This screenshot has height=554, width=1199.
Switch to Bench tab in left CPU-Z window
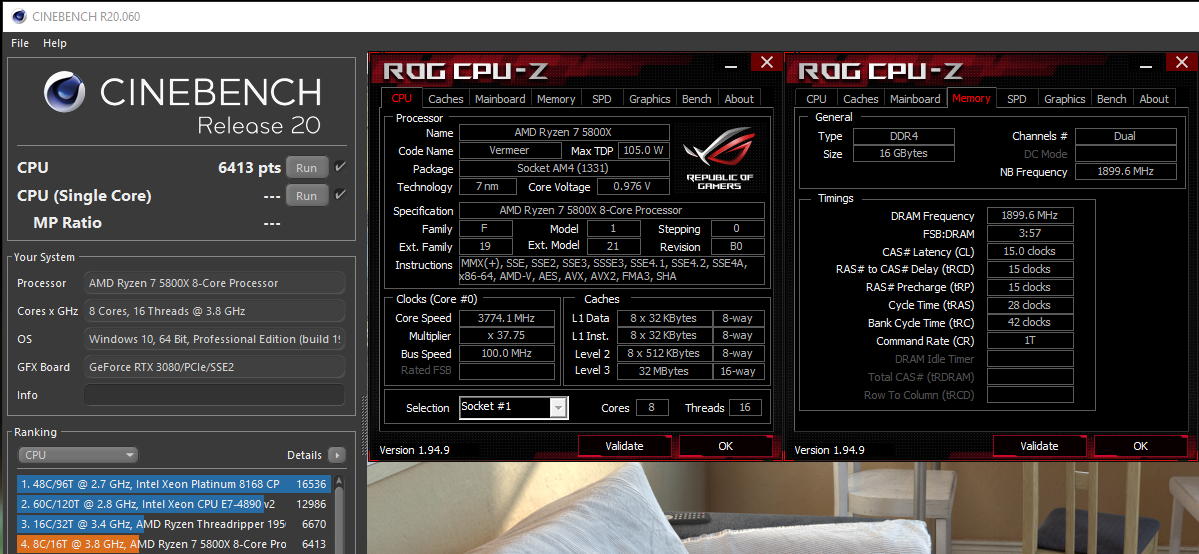[697, 99]
